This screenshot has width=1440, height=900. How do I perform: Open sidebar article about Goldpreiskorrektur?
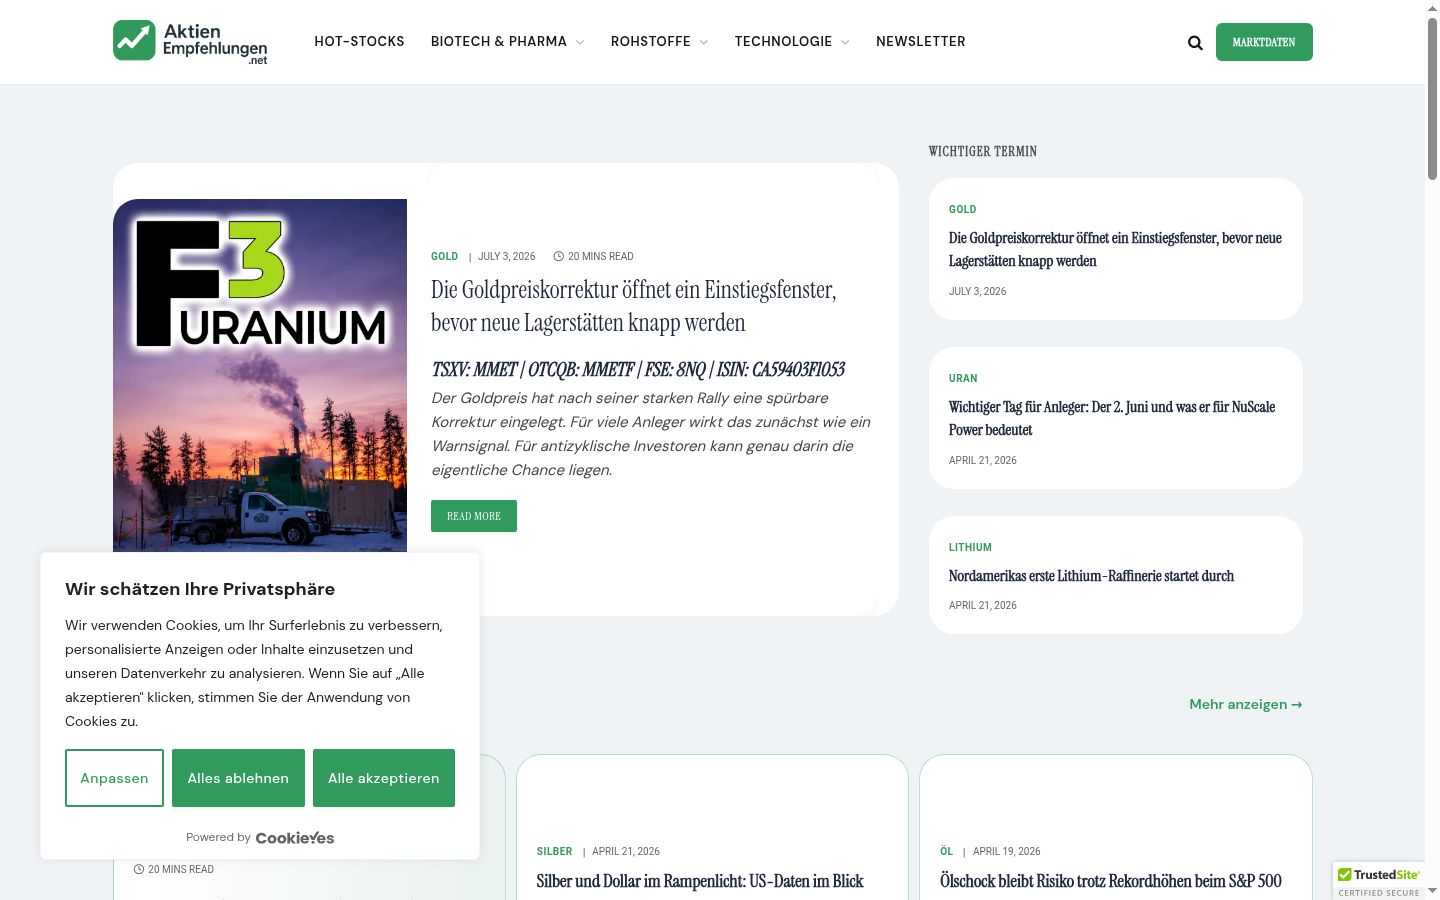click(1115, 249)
